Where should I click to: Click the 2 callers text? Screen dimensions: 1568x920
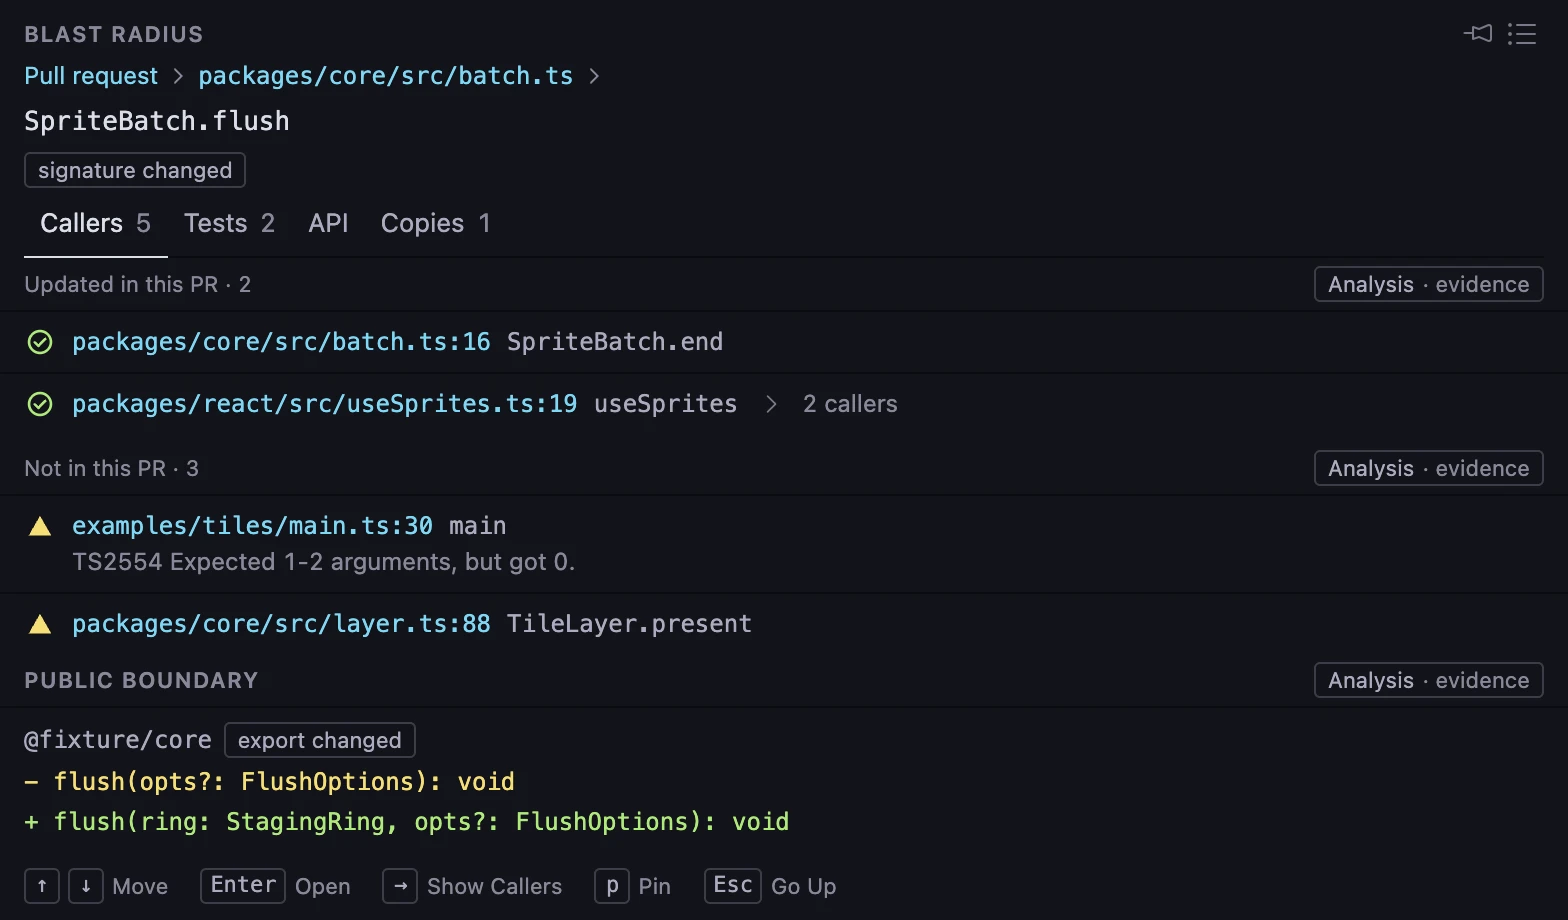[x=850, y=404]
